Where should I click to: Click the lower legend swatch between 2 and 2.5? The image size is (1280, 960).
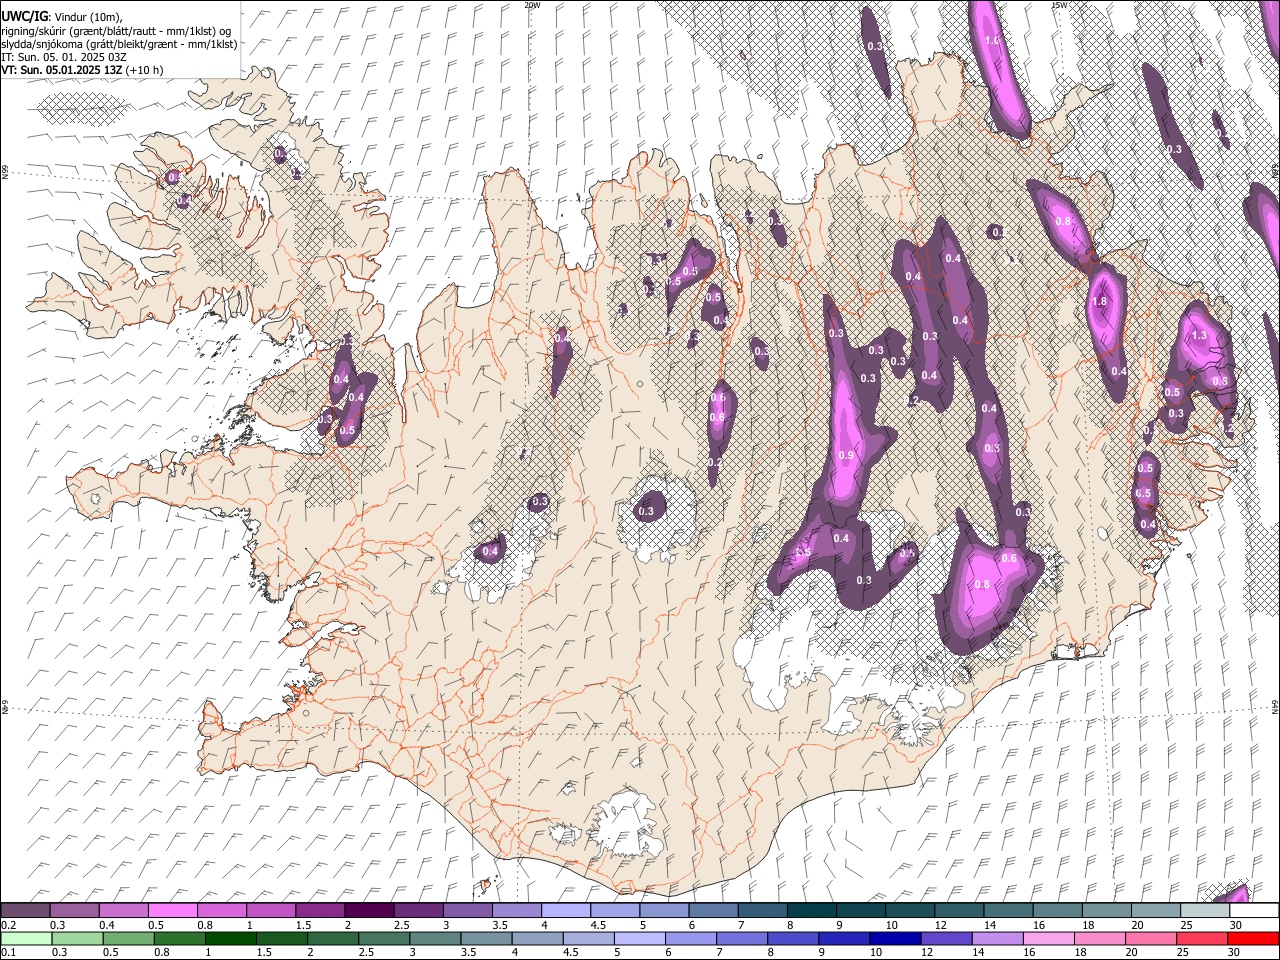point(332,938)
